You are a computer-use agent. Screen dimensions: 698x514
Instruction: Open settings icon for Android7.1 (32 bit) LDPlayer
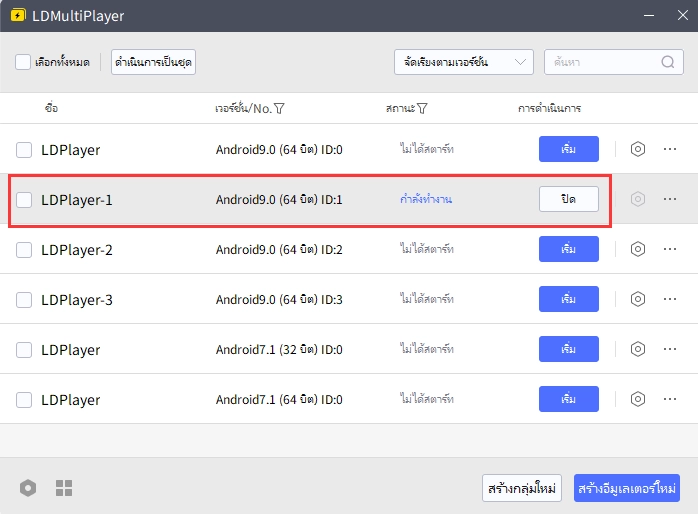637,349
